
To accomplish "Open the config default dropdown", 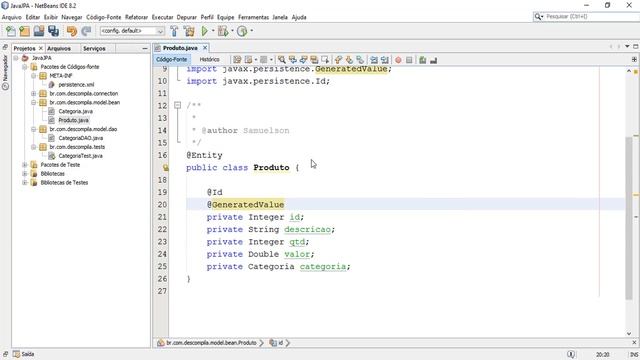I will pos(132,31).
